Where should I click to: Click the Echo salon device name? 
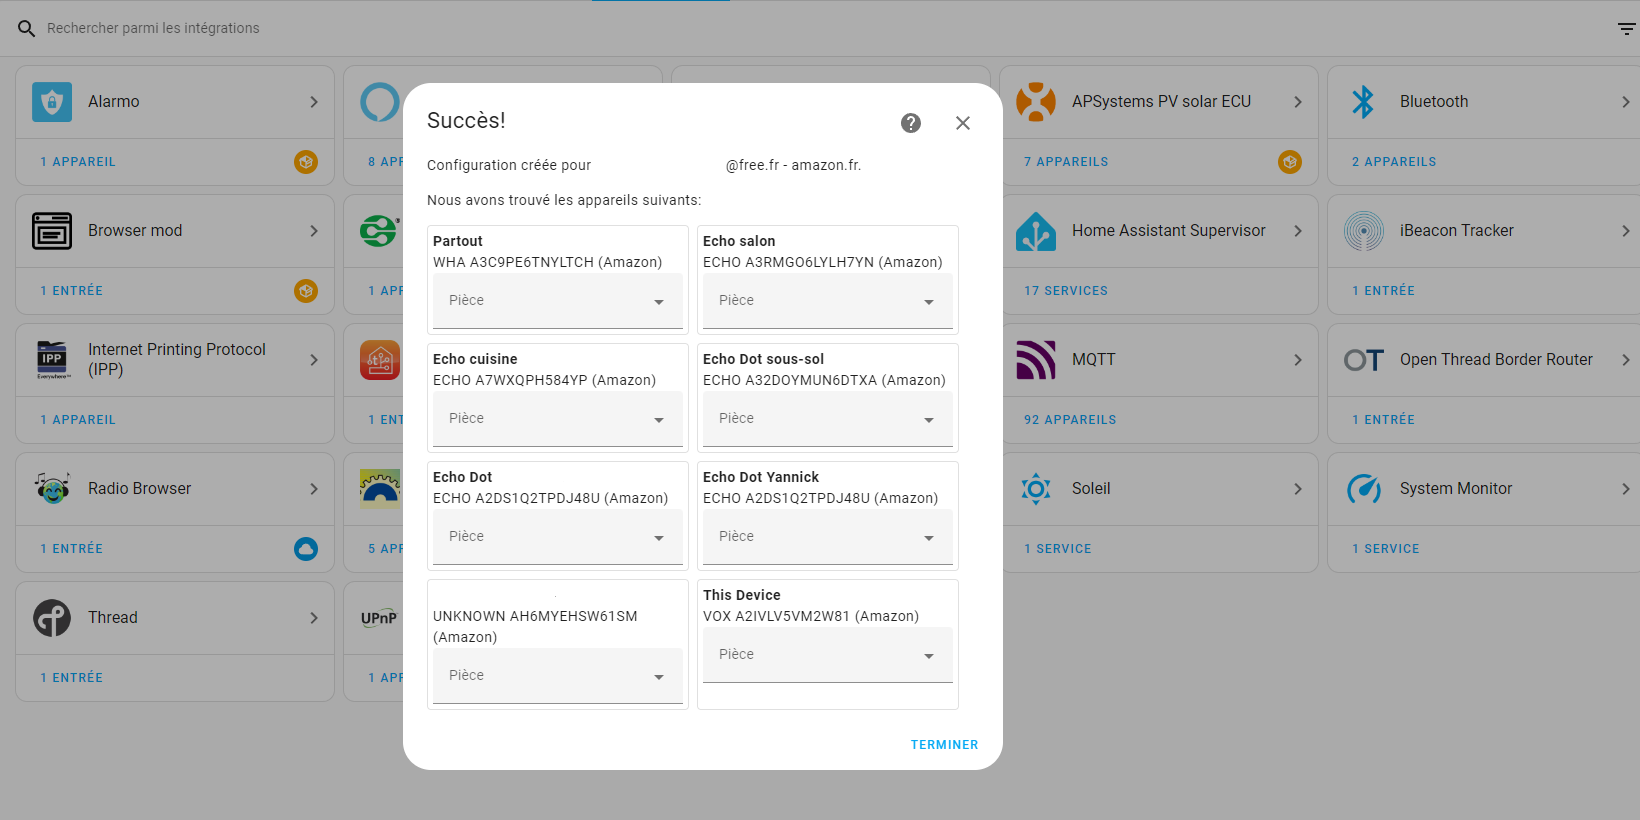click(739, 241)
